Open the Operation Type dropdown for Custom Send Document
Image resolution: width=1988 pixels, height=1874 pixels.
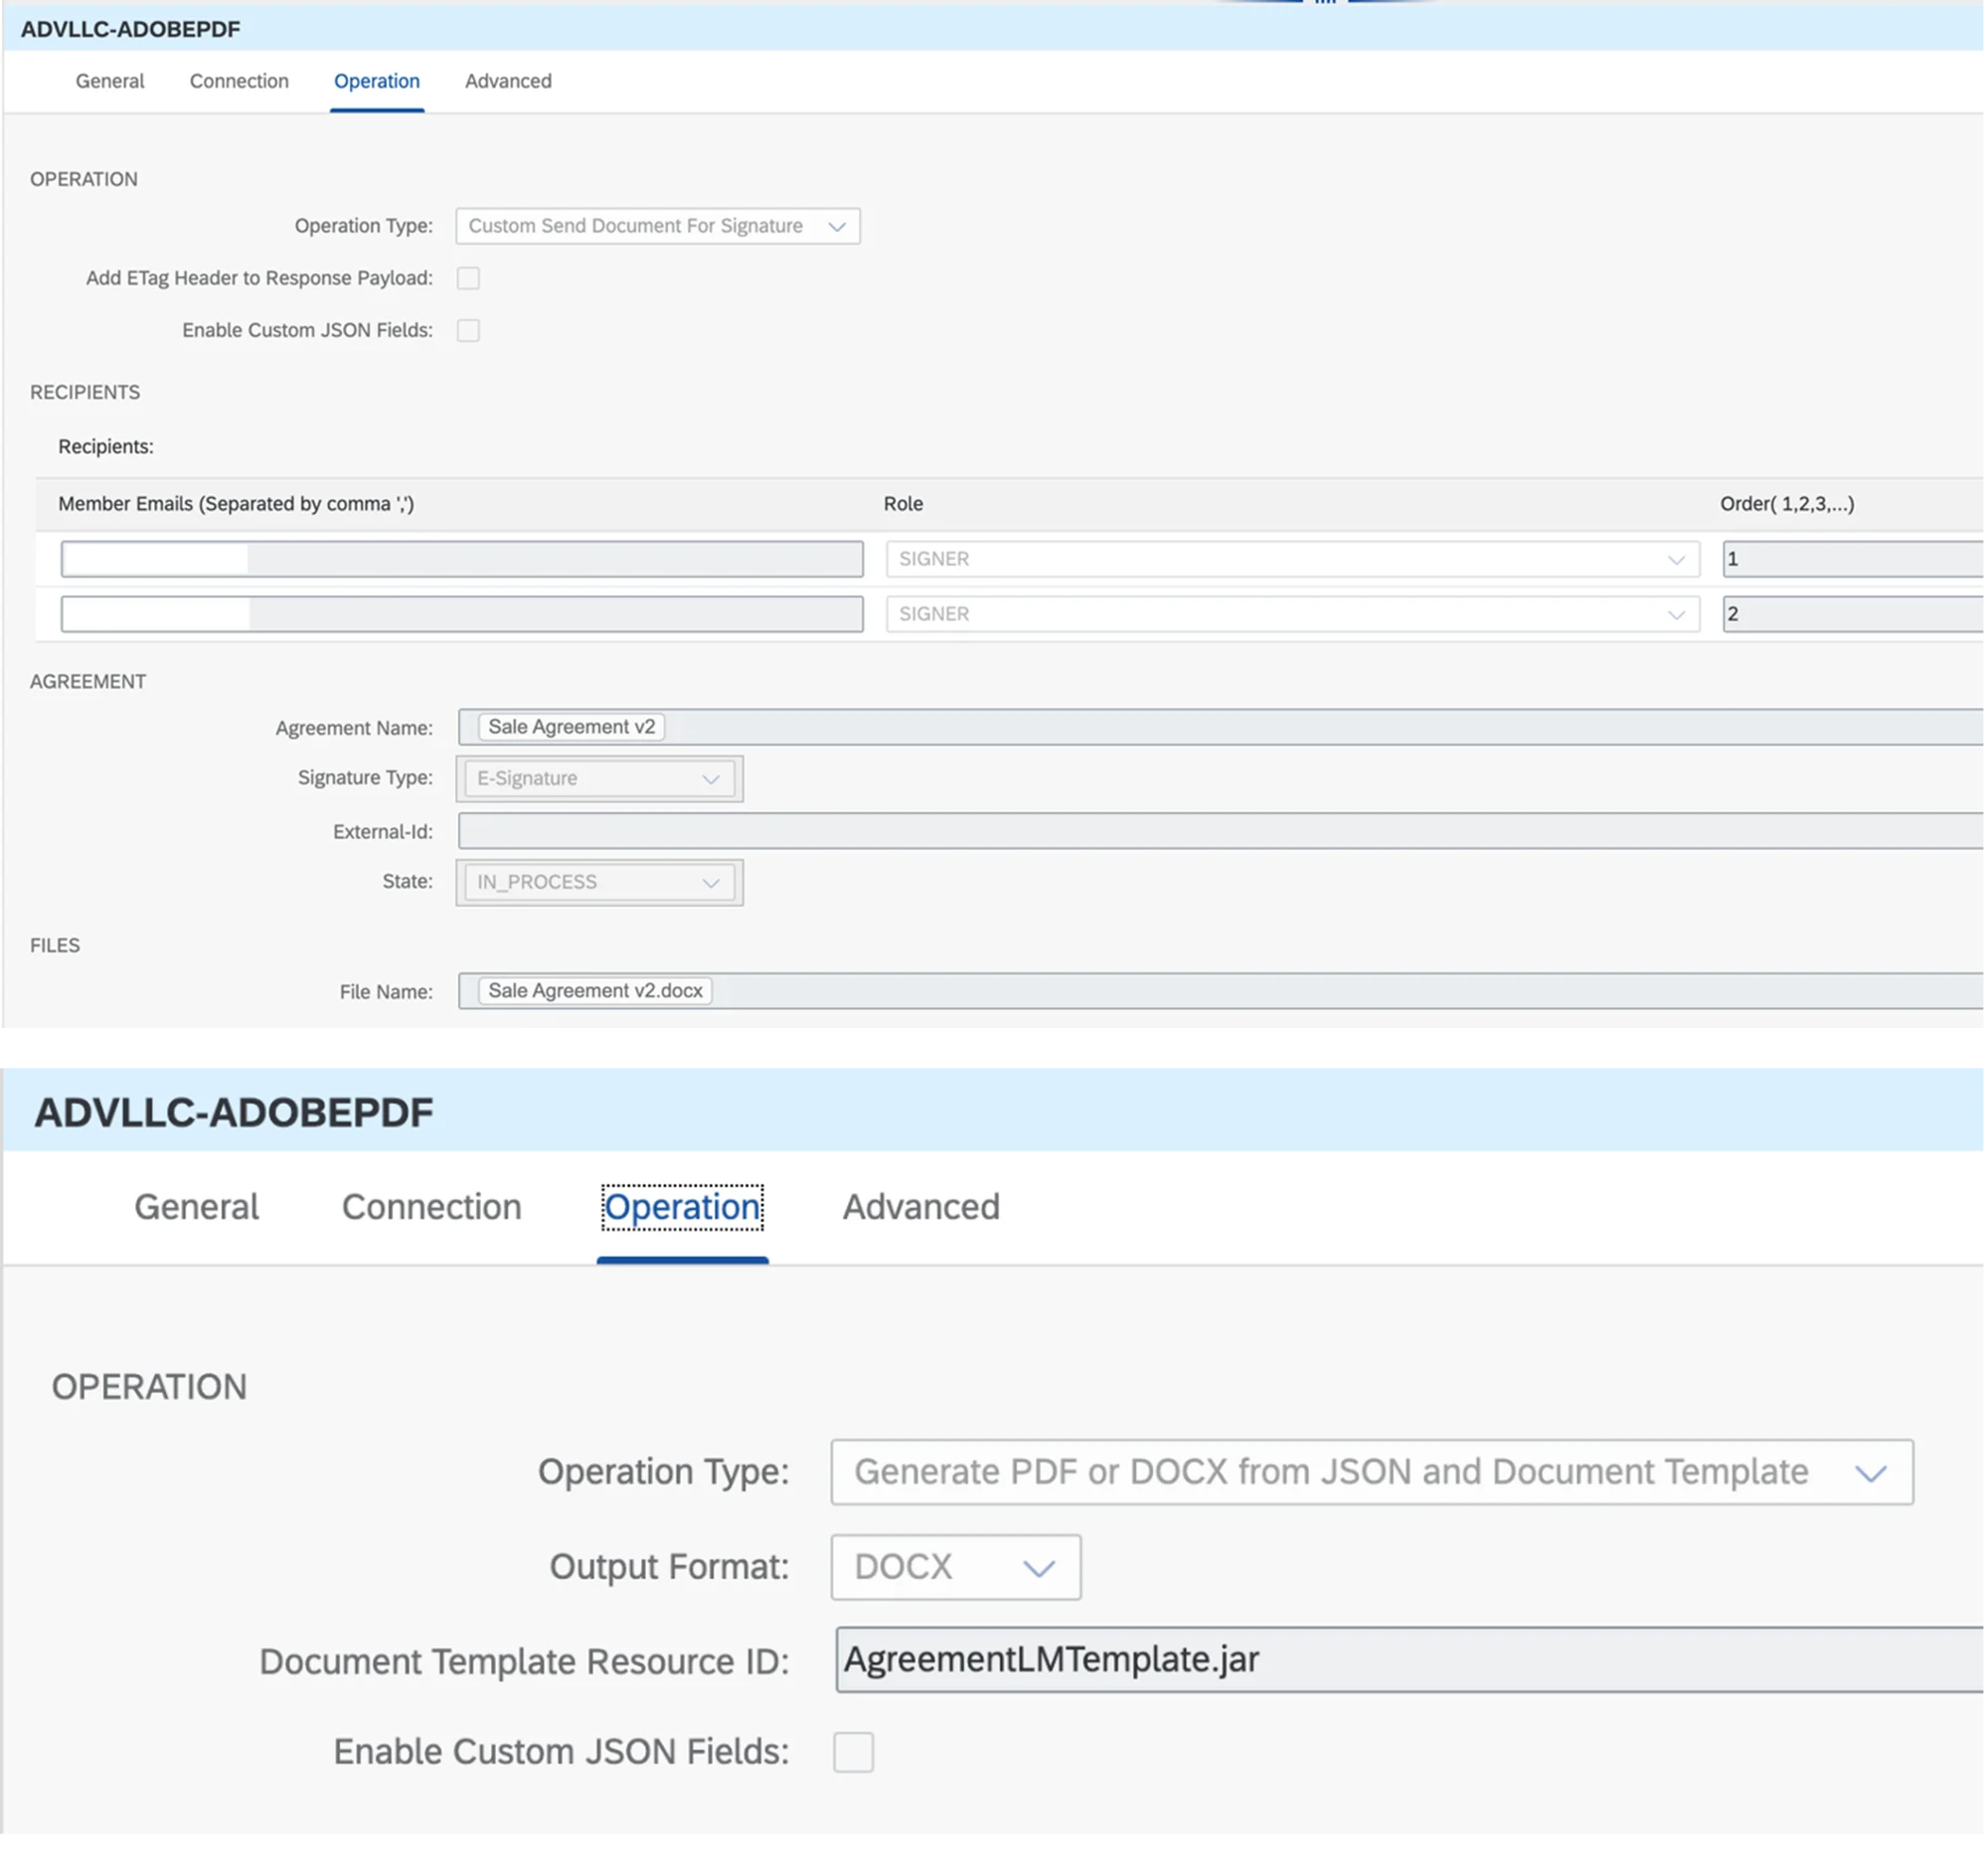657,226
